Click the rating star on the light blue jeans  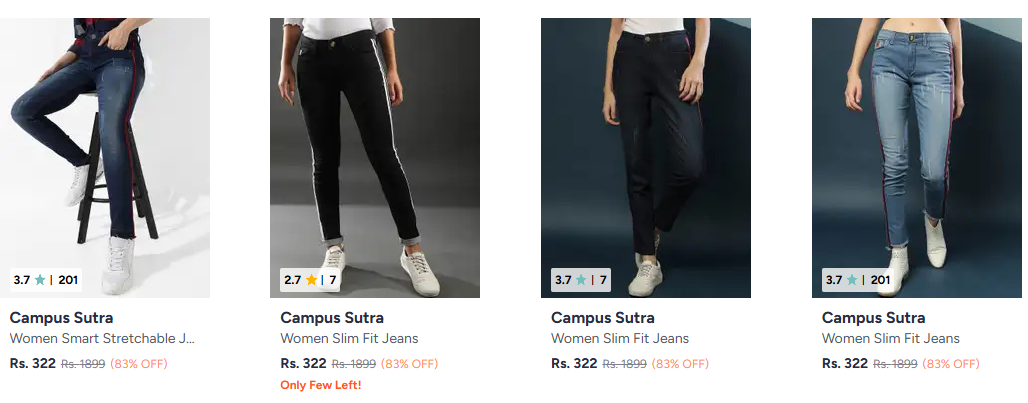point(852,280)
